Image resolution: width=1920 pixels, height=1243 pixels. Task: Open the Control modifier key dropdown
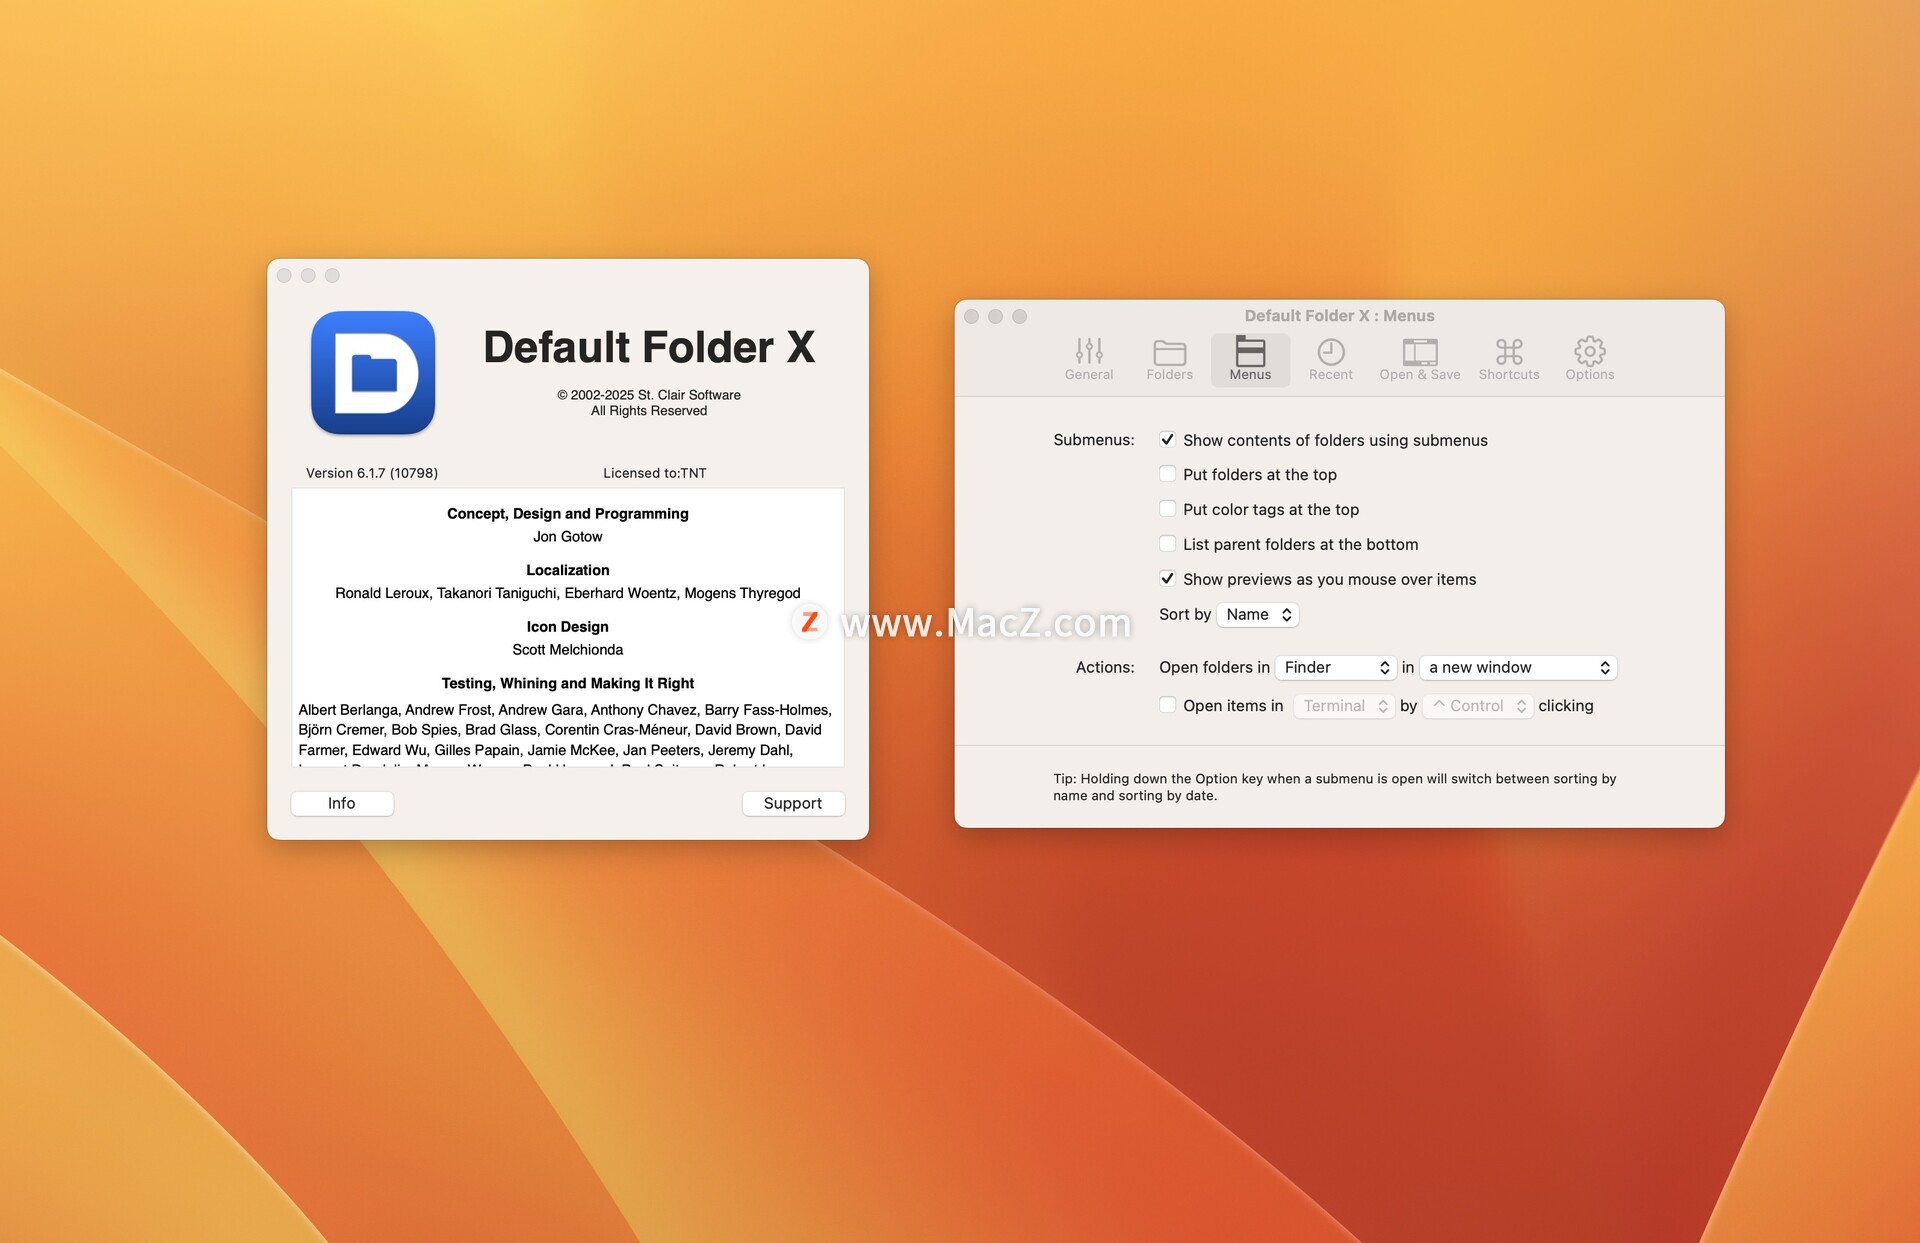point(1478,706)
